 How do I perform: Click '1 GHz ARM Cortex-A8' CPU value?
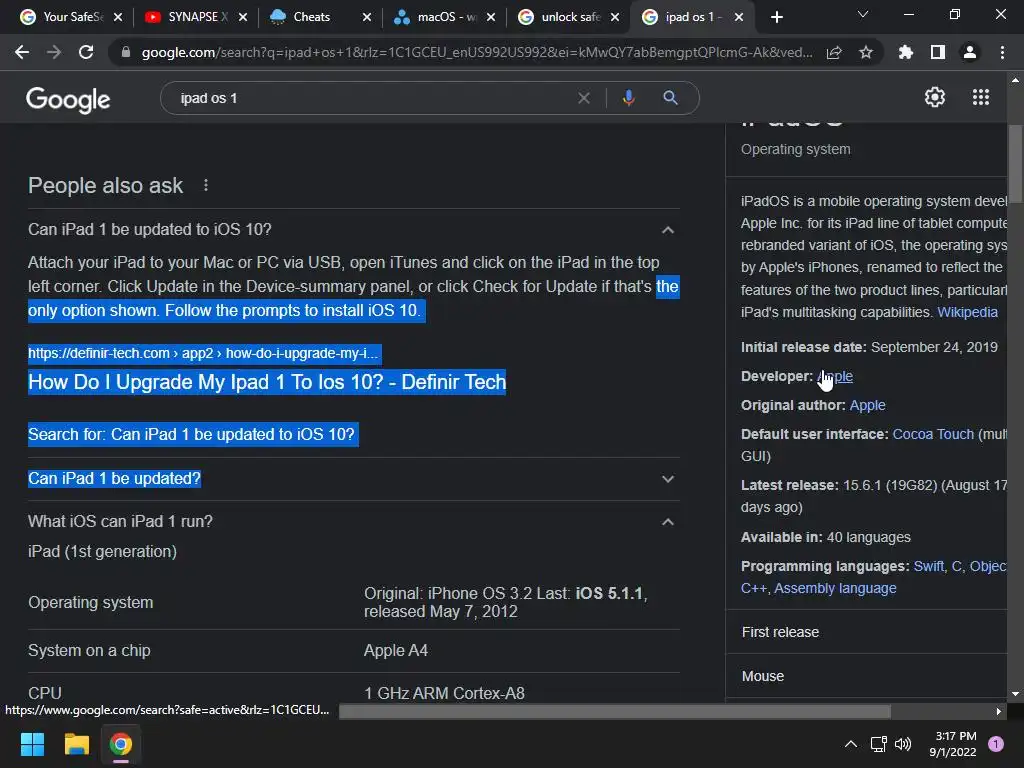444,693
